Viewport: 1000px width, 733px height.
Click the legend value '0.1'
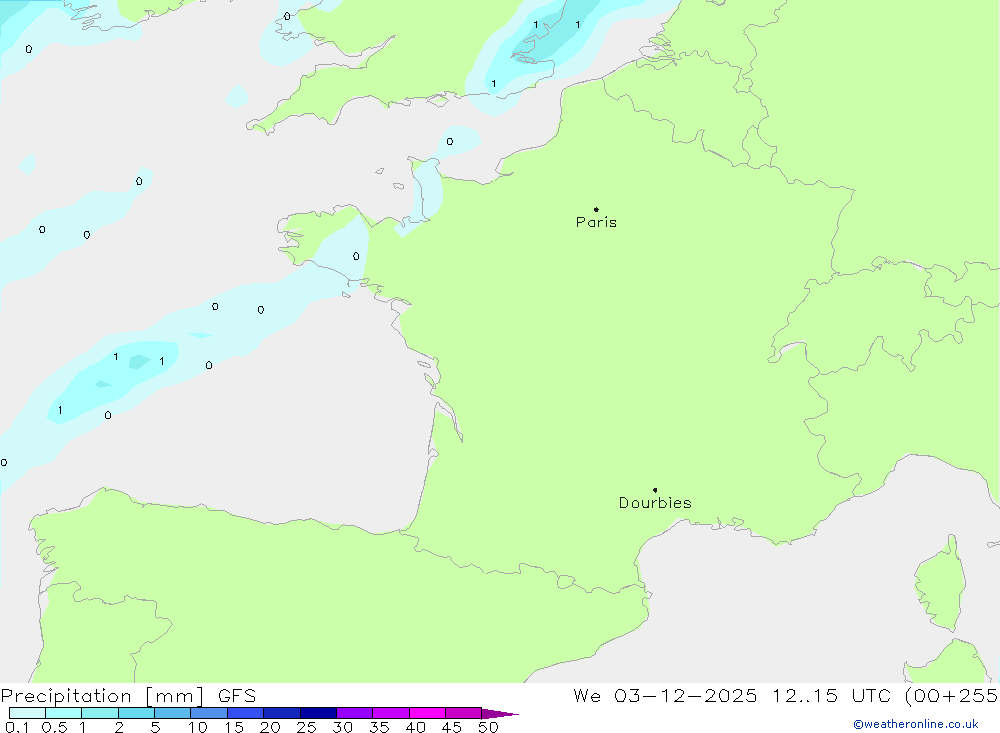17,727
